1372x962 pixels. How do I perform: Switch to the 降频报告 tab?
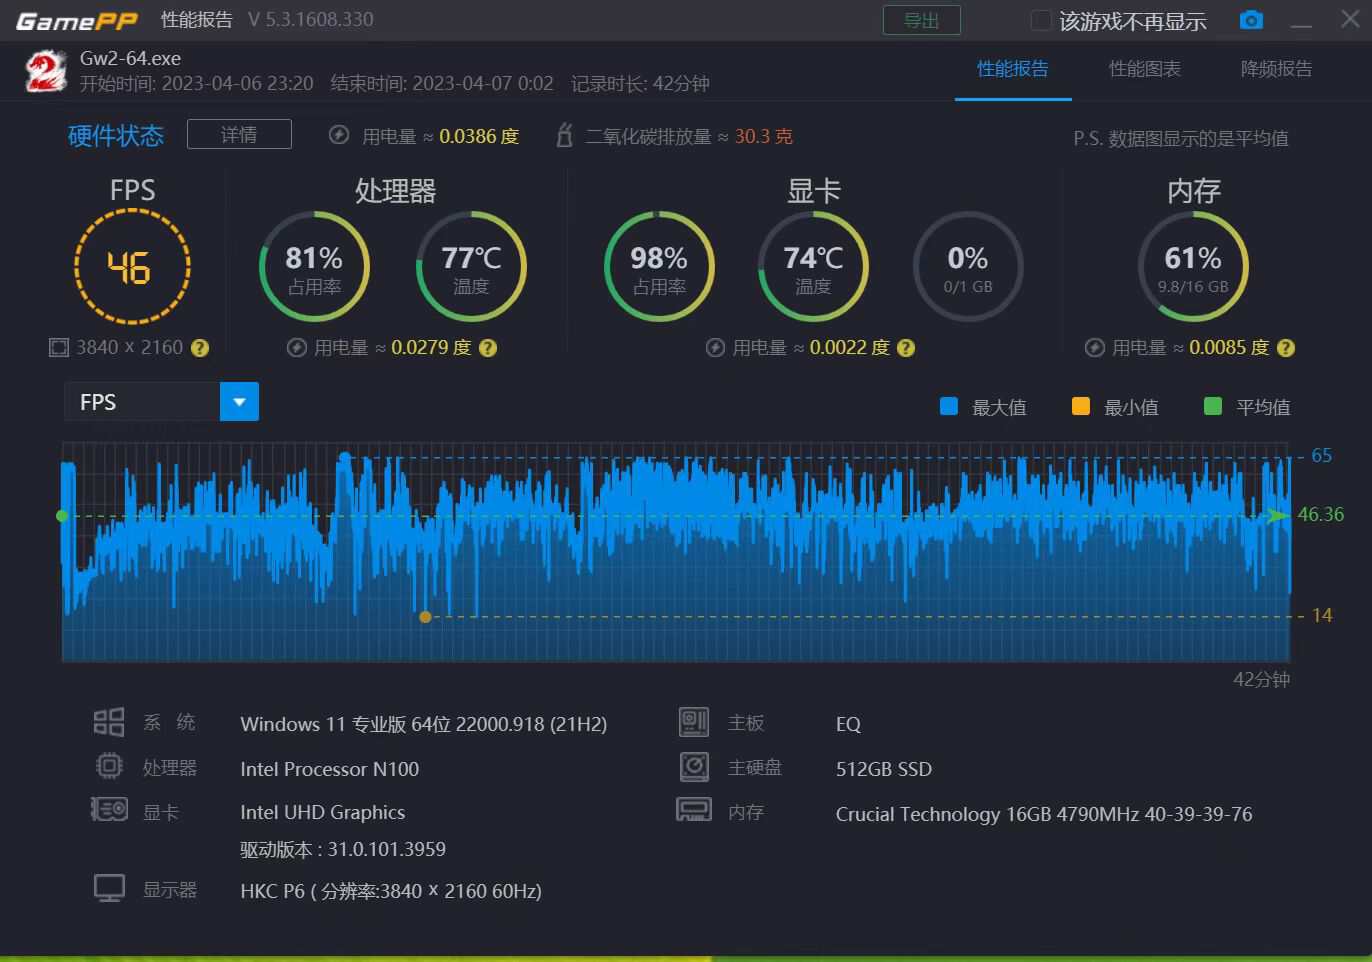click(1277, 69)
